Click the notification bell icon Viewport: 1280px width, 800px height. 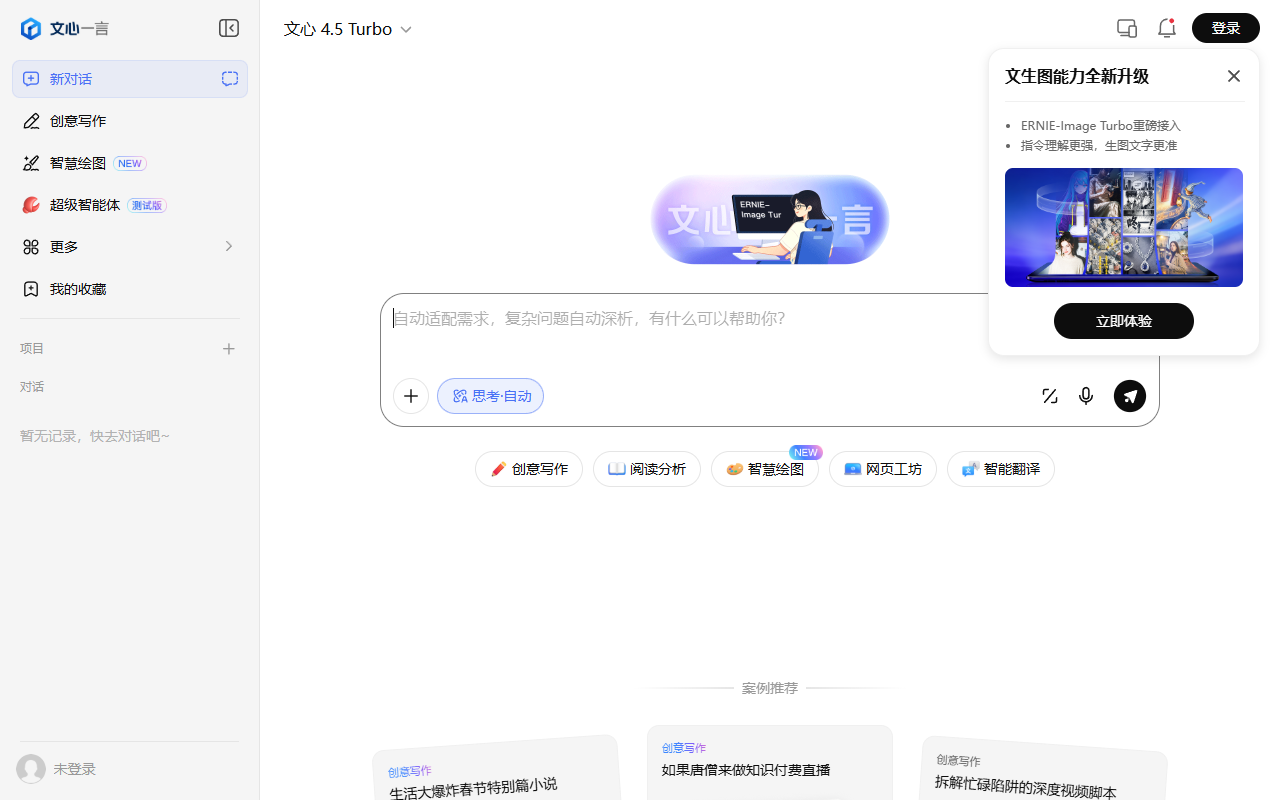tap(1166, 28)
